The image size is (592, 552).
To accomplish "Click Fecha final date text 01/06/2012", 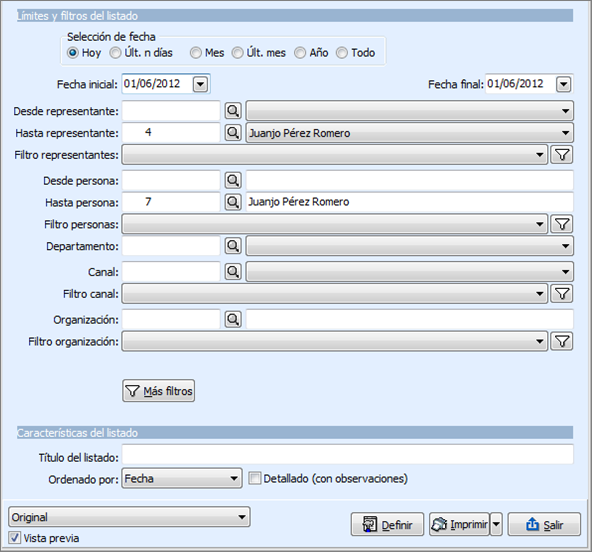I will [x=515, y=83].
